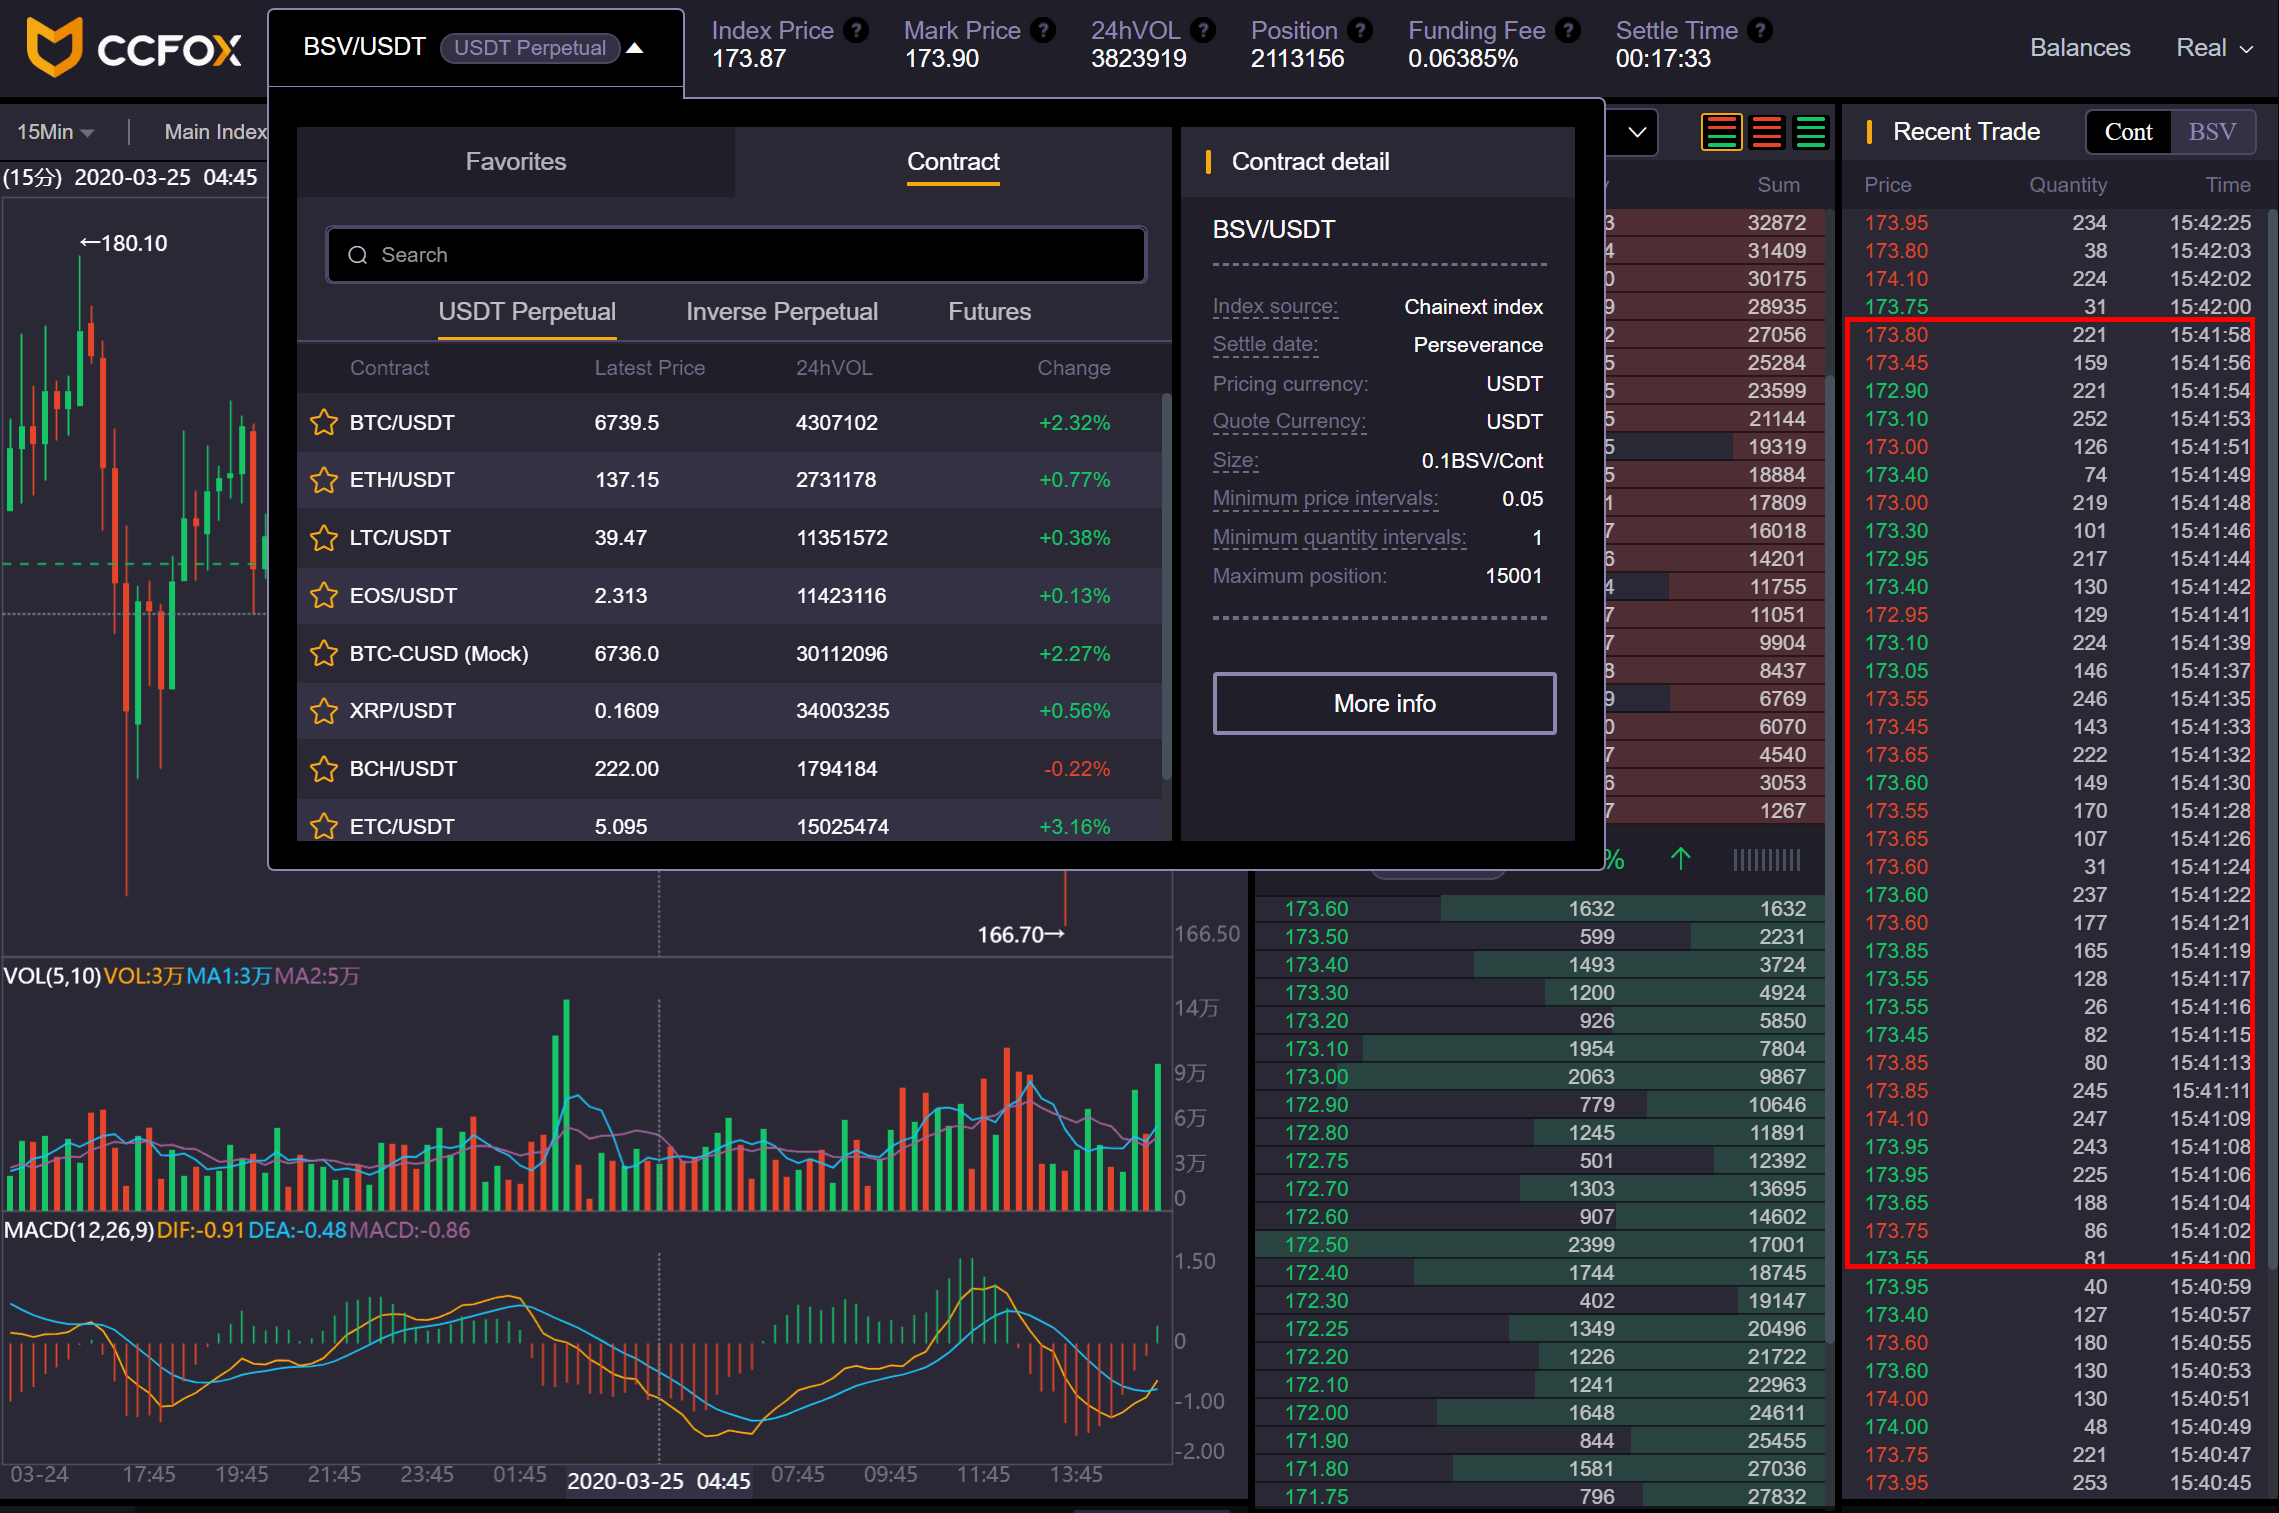Switch to the Favorites tab
This screenshot has width=2279, height=1513.
pos(516,162)
